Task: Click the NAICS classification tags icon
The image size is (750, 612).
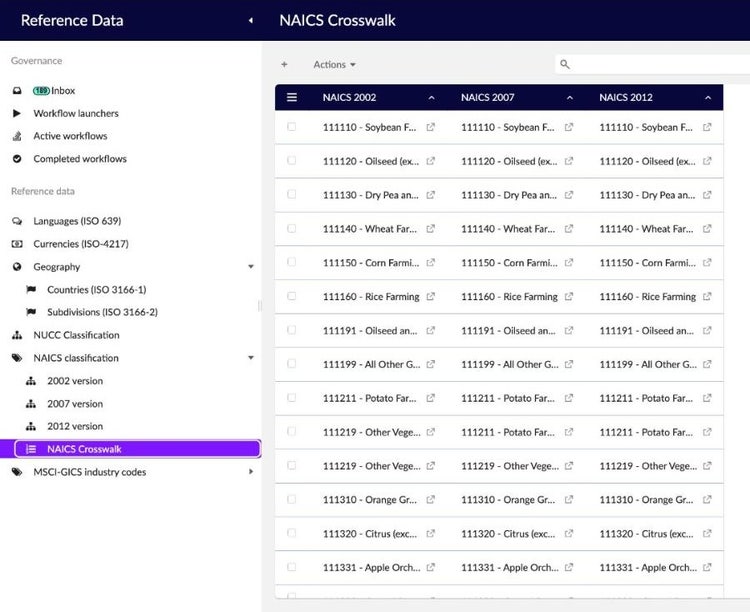Action: point(17,358)
